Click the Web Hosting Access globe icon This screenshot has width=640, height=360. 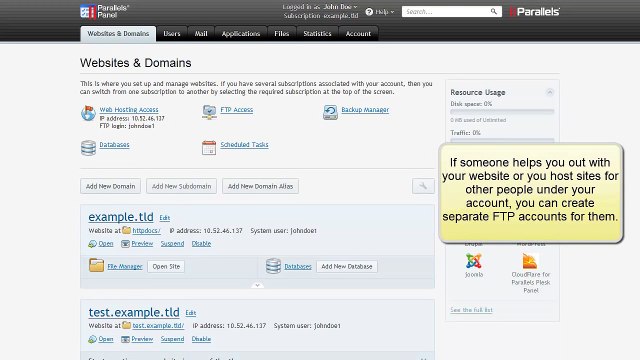[88, 113]
